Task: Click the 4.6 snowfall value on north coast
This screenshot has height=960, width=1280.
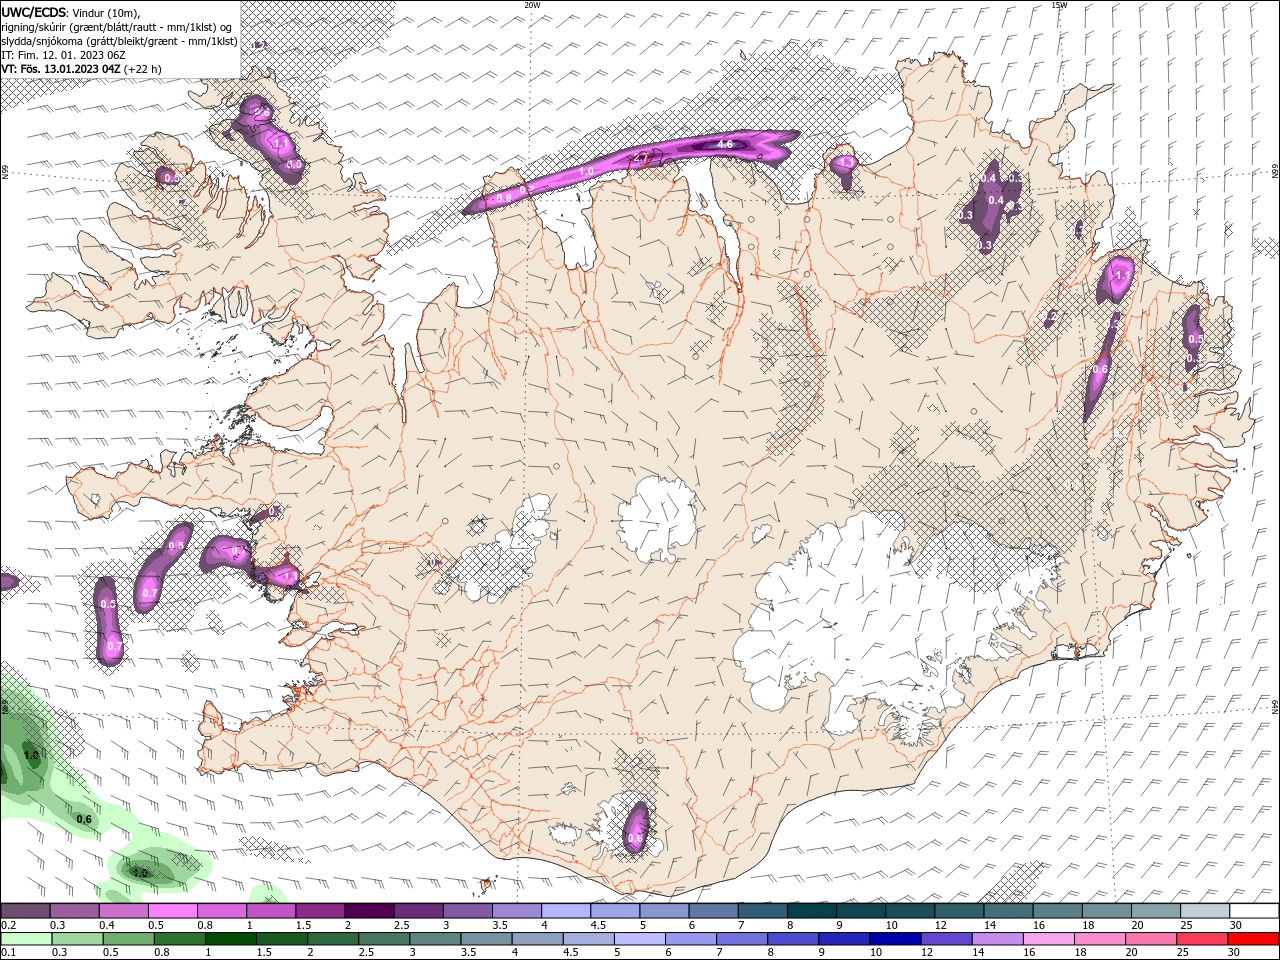Action: pyautogui.click(x=726, y=145)
